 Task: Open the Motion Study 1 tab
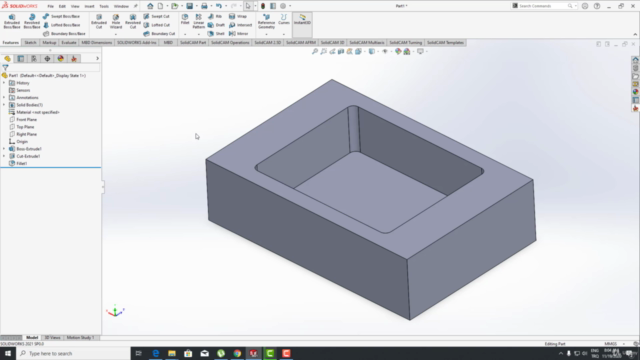80,338
